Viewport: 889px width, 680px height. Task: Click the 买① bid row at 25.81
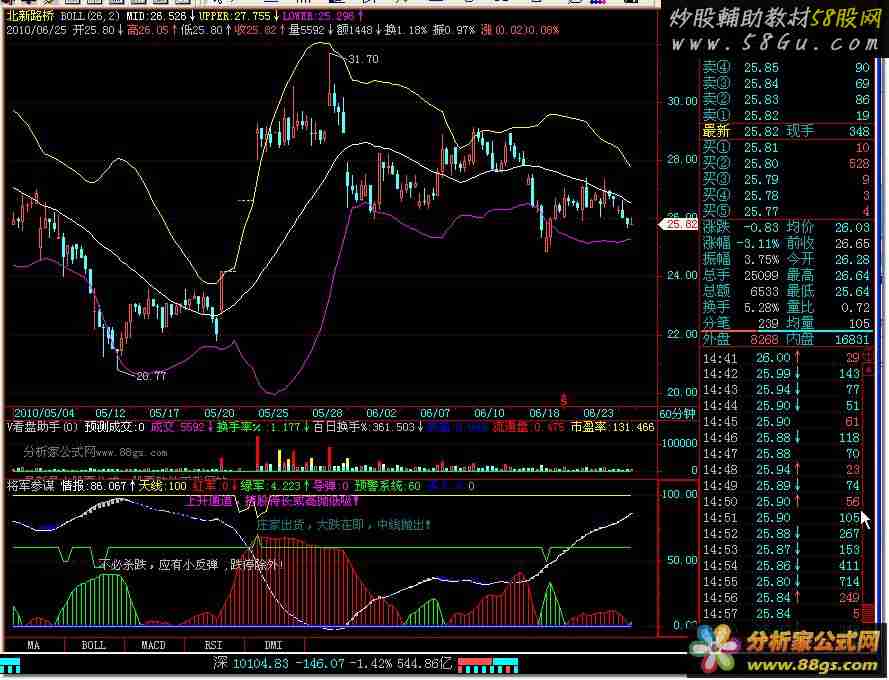pos(786,147)
